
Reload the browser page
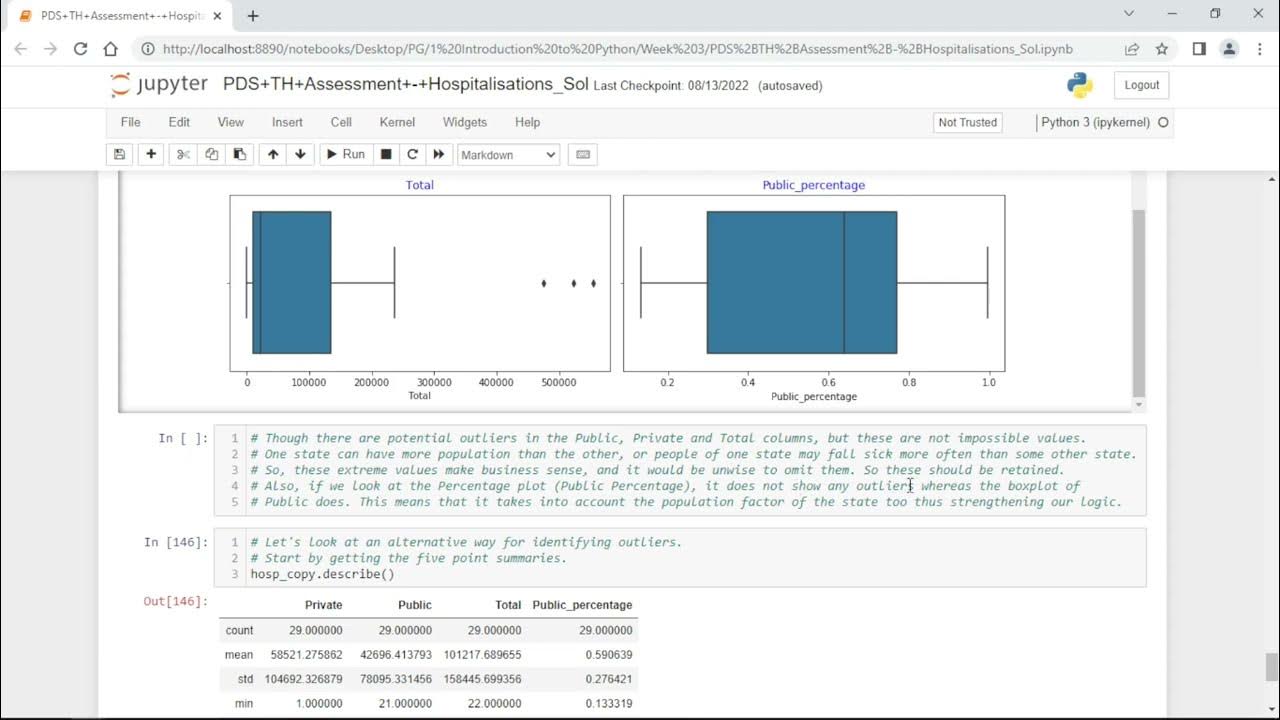81,49
